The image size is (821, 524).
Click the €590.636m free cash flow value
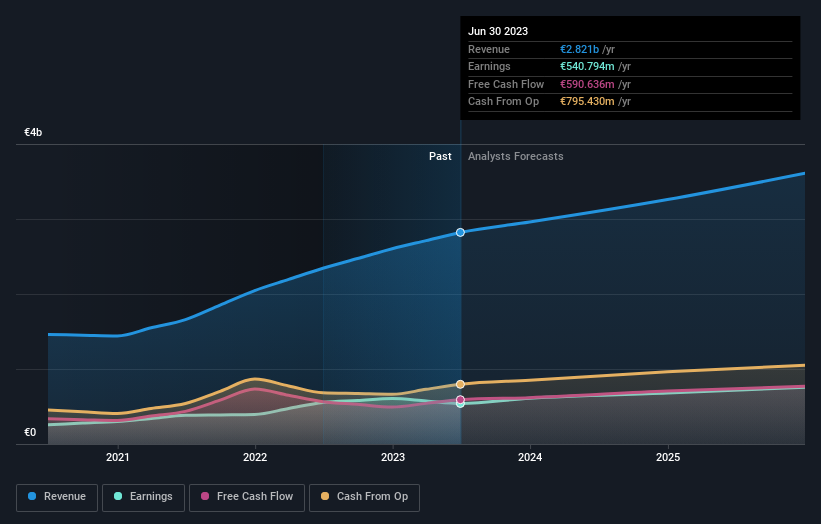click(x=587, y=84)
